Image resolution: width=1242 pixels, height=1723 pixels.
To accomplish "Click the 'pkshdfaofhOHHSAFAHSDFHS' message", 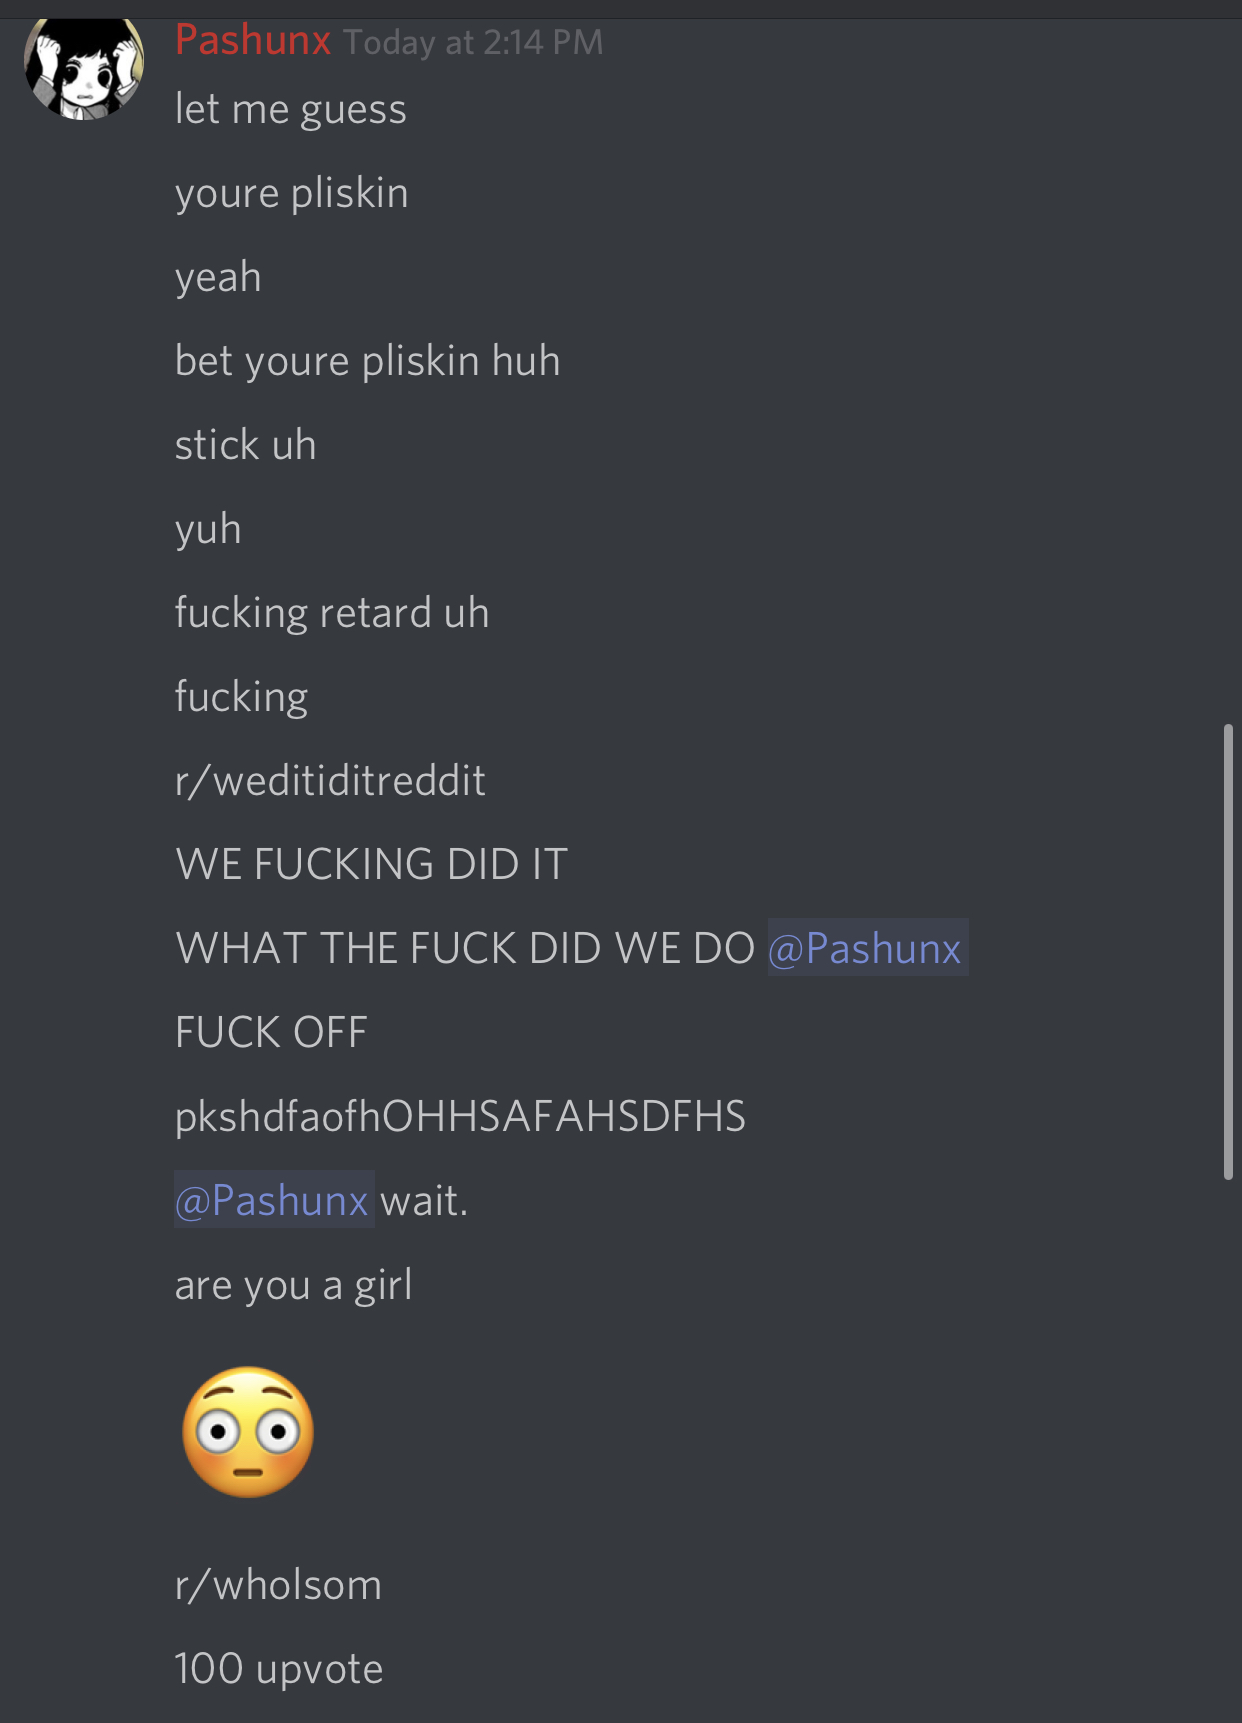I will 461,1116.
